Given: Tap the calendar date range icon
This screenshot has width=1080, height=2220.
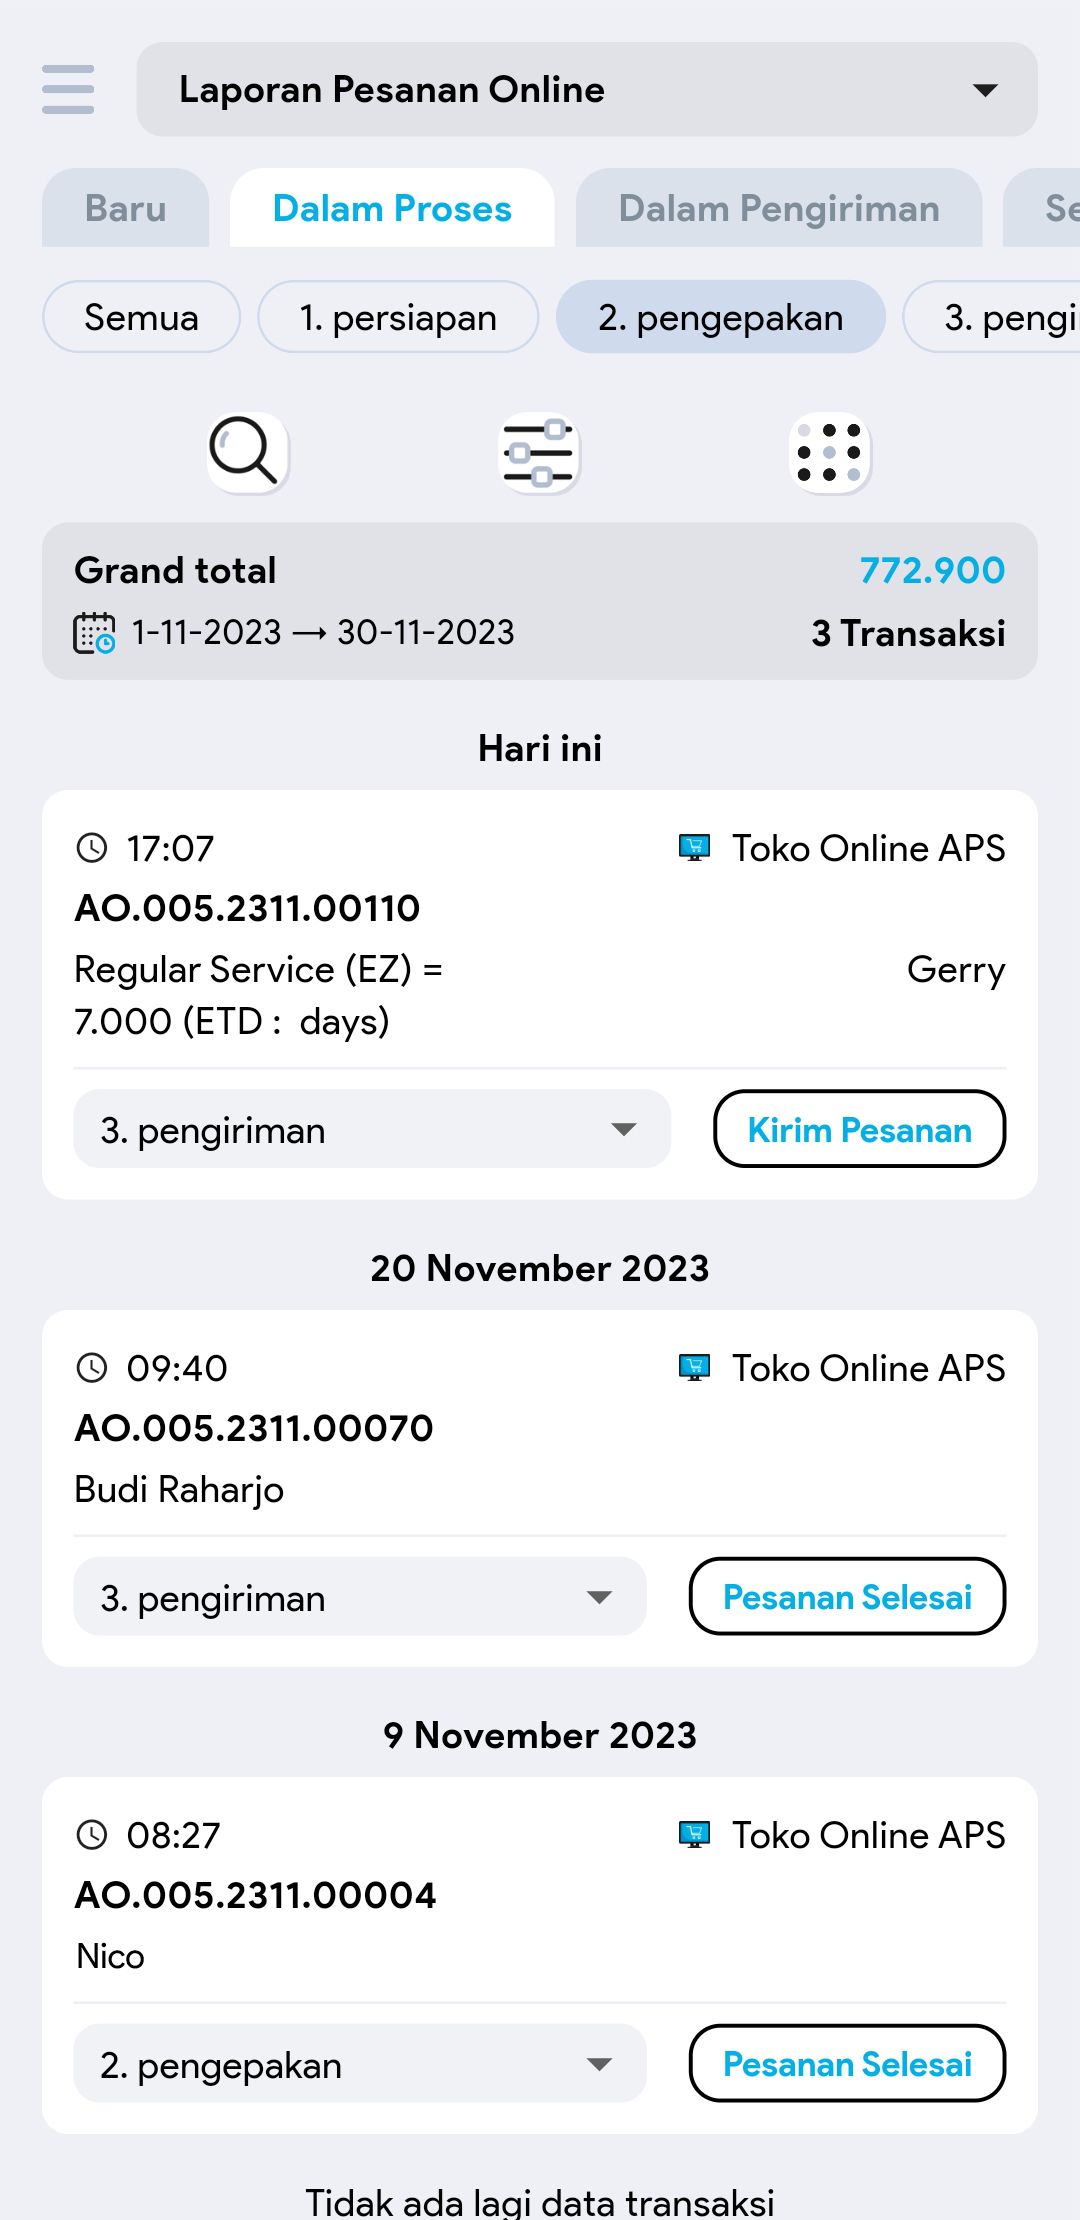Looking at the screenshot, I should (x=95, y=633).
